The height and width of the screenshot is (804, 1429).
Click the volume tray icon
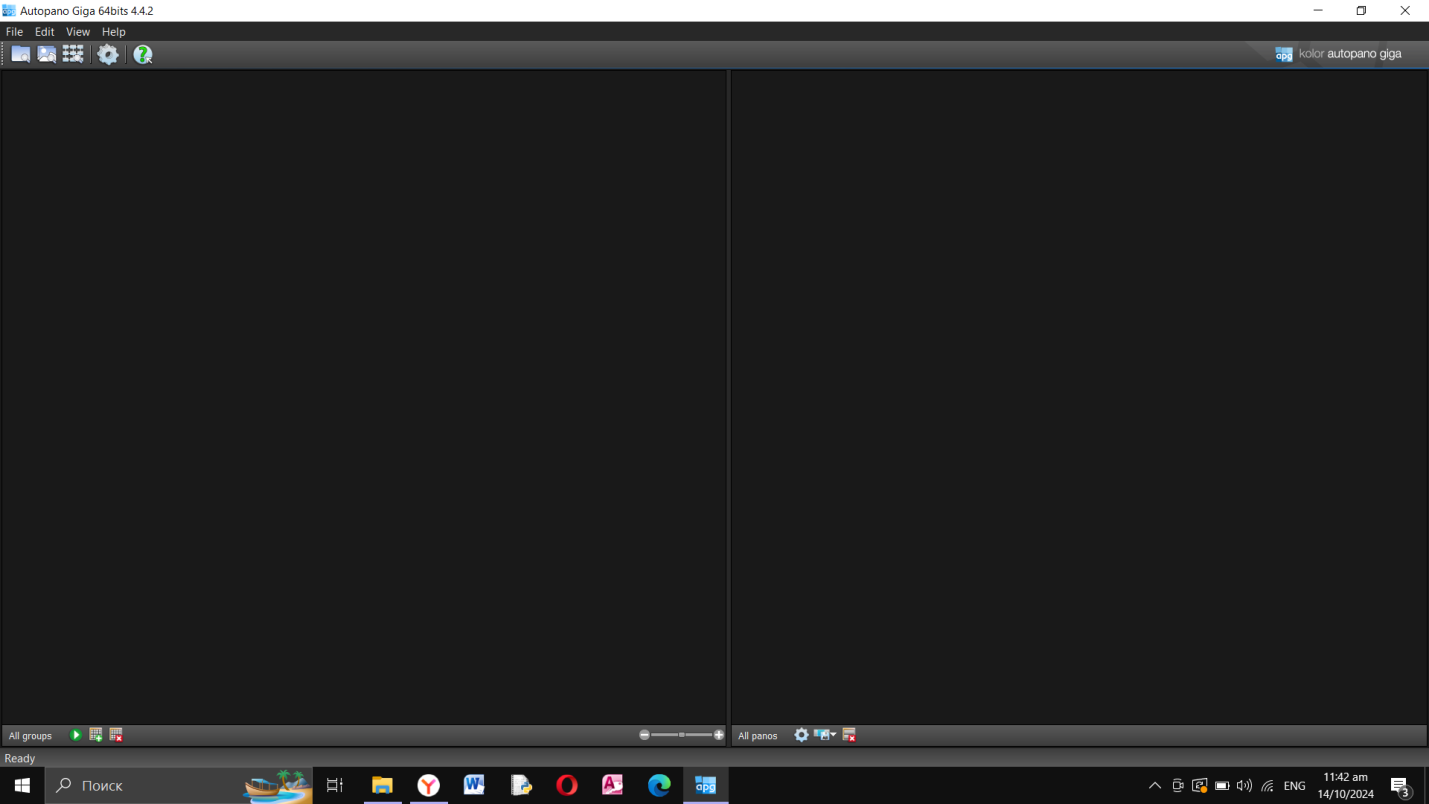pyautogui.click(x=1244, y=786)
